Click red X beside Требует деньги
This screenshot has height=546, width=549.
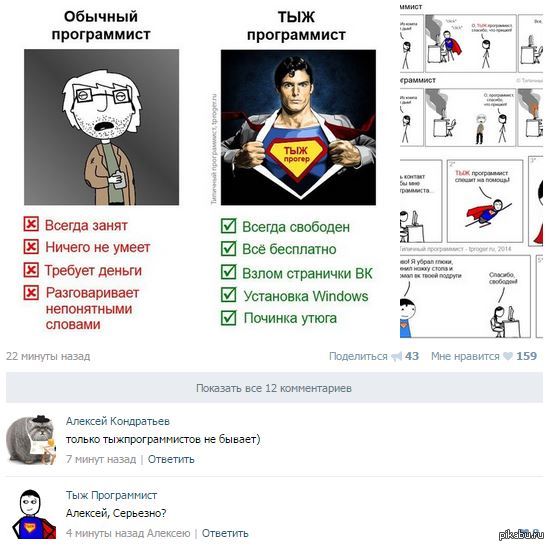tap(31, 270)
